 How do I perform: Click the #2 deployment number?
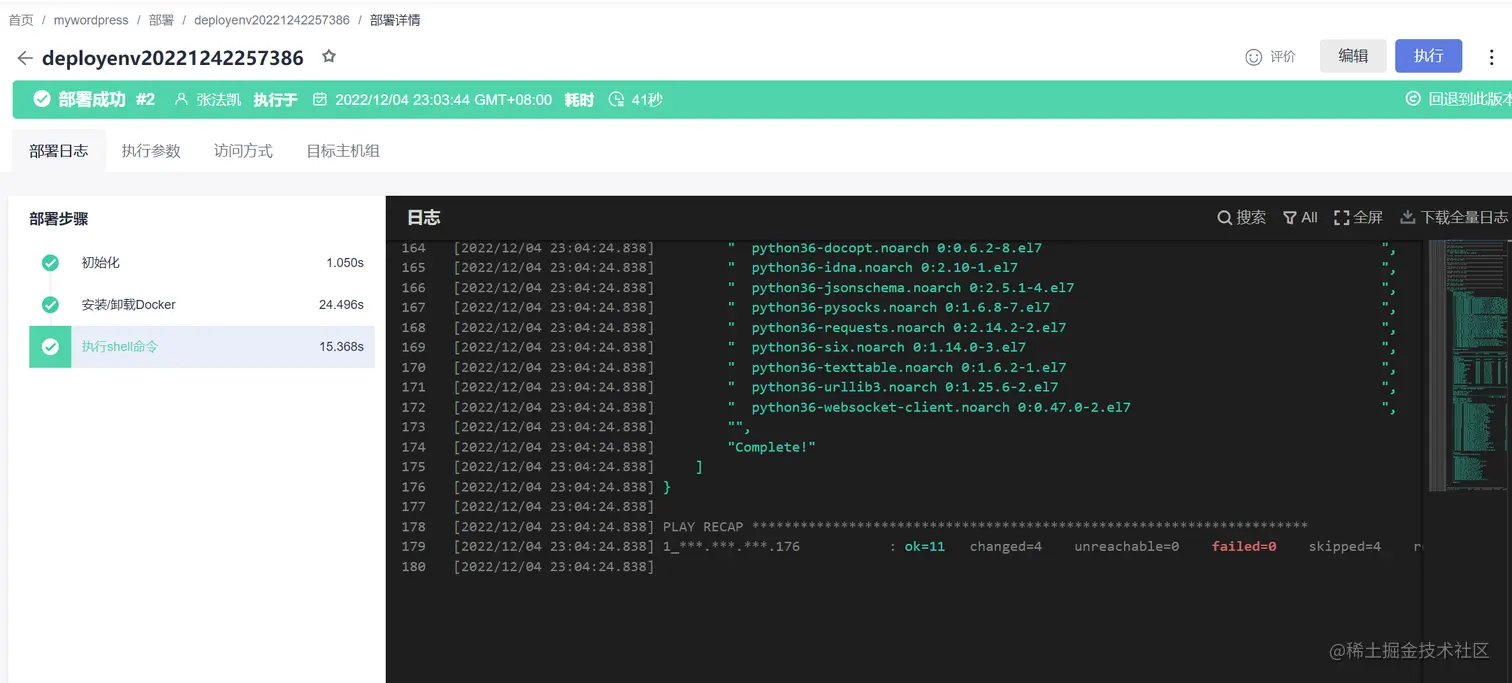[x=146, y=99]
